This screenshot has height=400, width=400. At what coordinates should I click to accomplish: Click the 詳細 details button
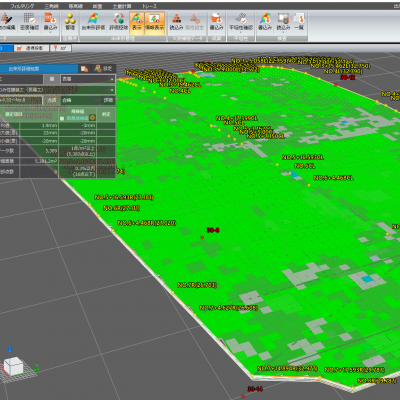tap(108, 100)
